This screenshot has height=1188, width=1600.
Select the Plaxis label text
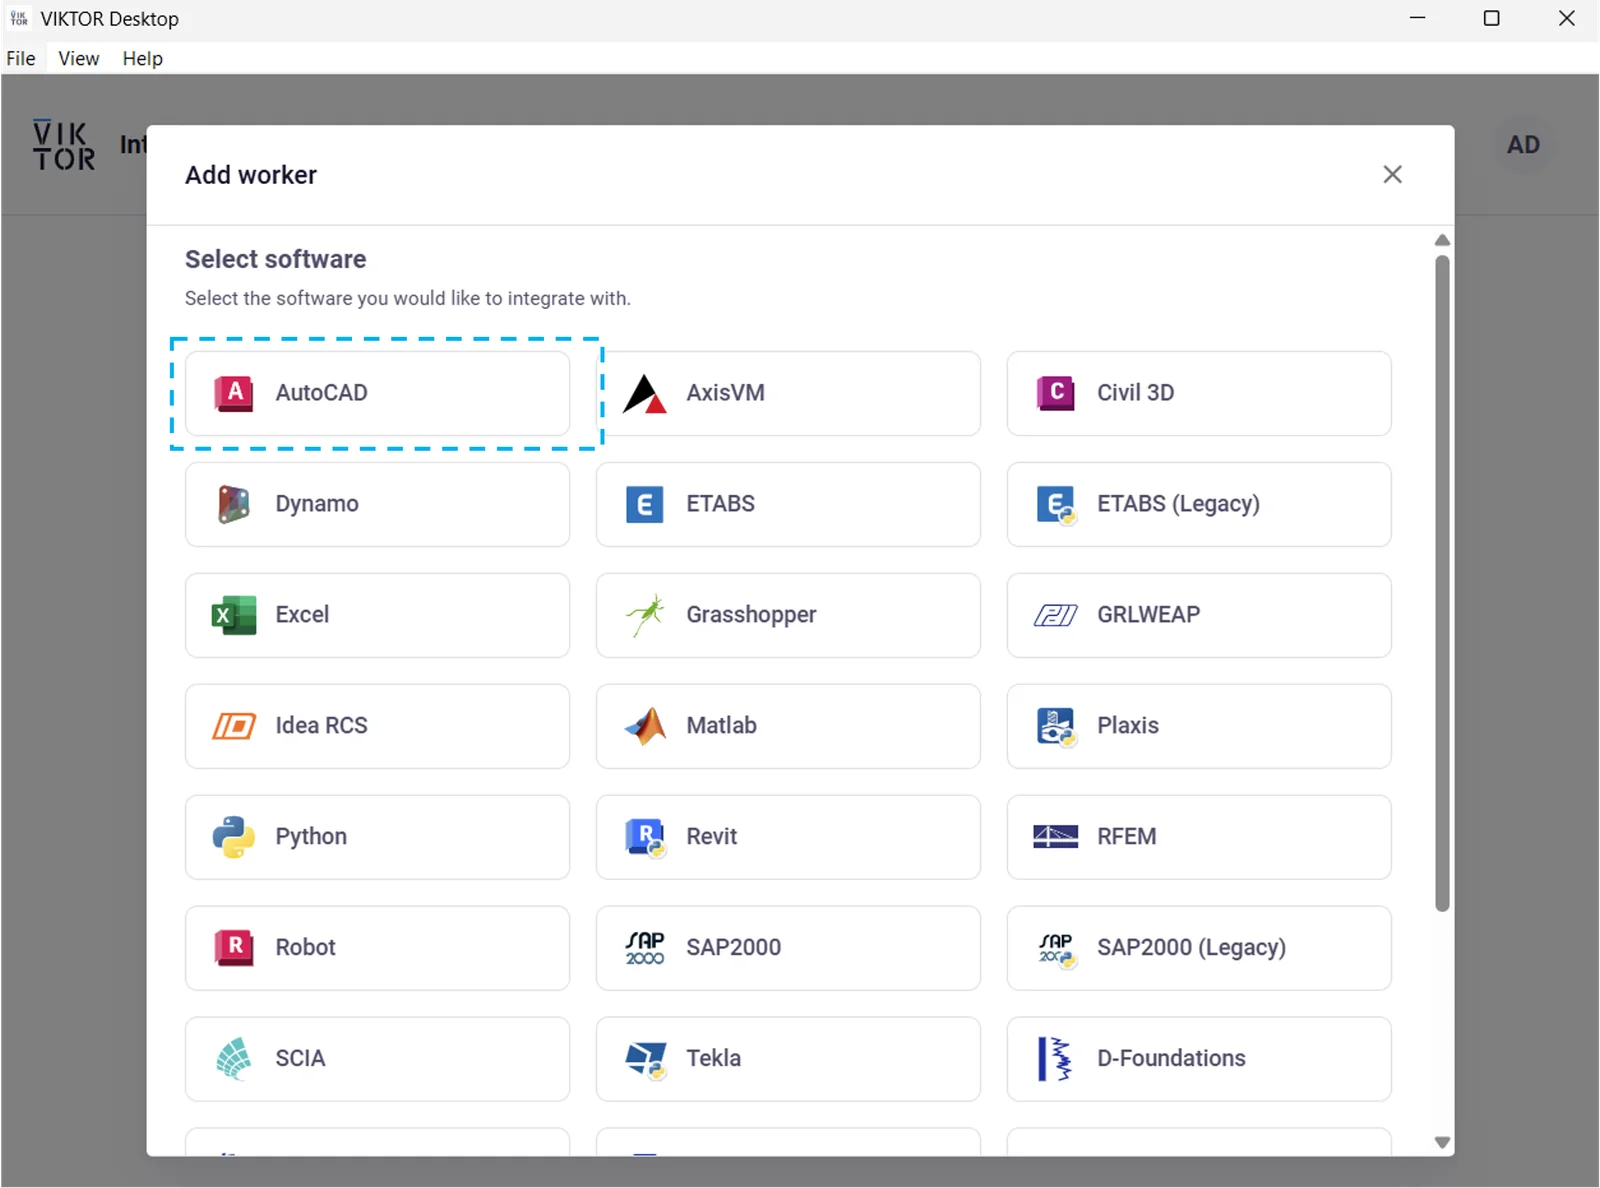point(1128,726)
